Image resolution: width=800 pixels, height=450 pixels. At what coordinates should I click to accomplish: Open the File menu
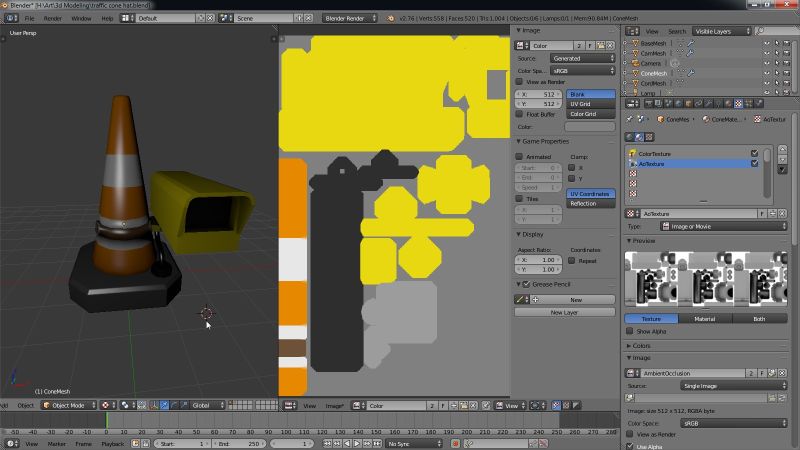pos(30,18)
